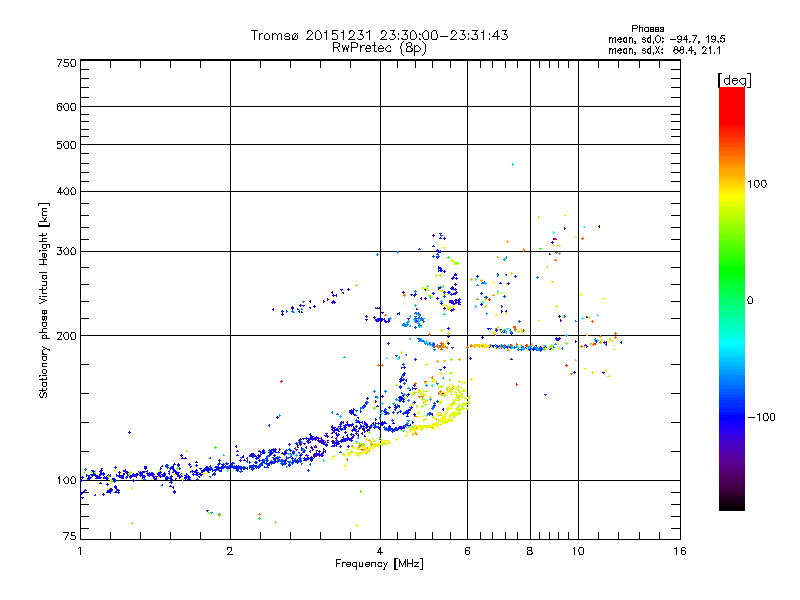Click the y-axis label '750'
This screenshot has height=600, width=800.
click(66, 63)
